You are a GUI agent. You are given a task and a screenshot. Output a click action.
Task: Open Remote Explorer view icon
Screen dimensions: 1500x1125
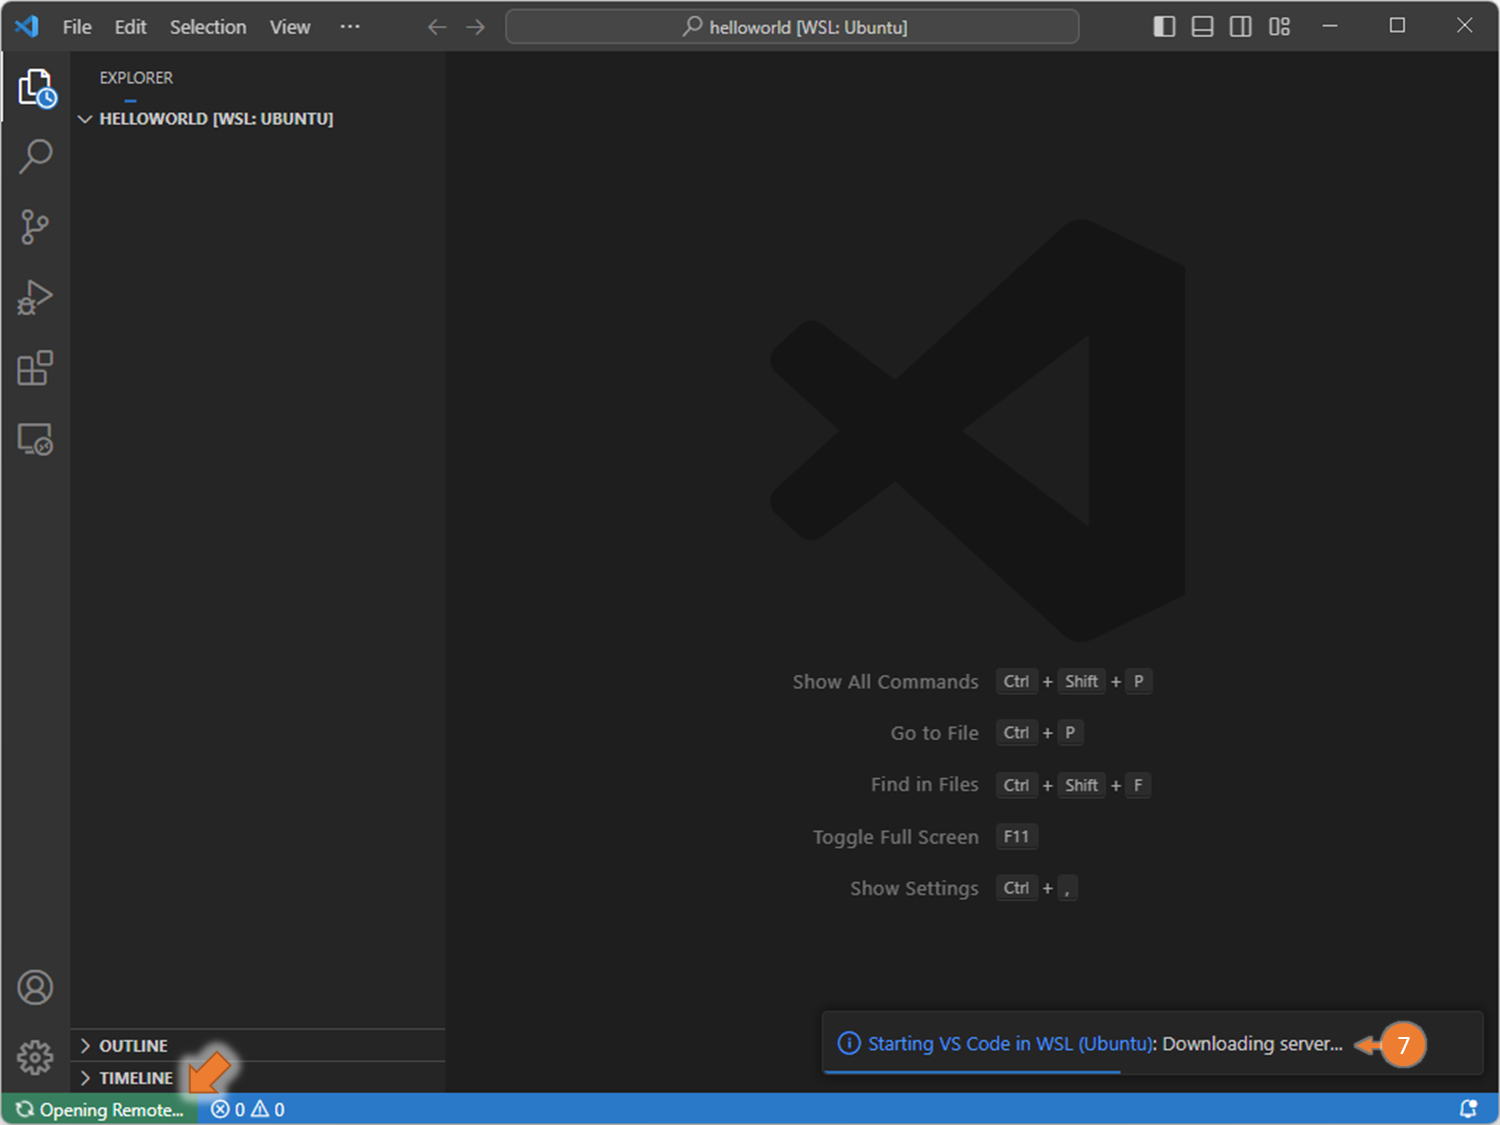click(x=35, y=439)
